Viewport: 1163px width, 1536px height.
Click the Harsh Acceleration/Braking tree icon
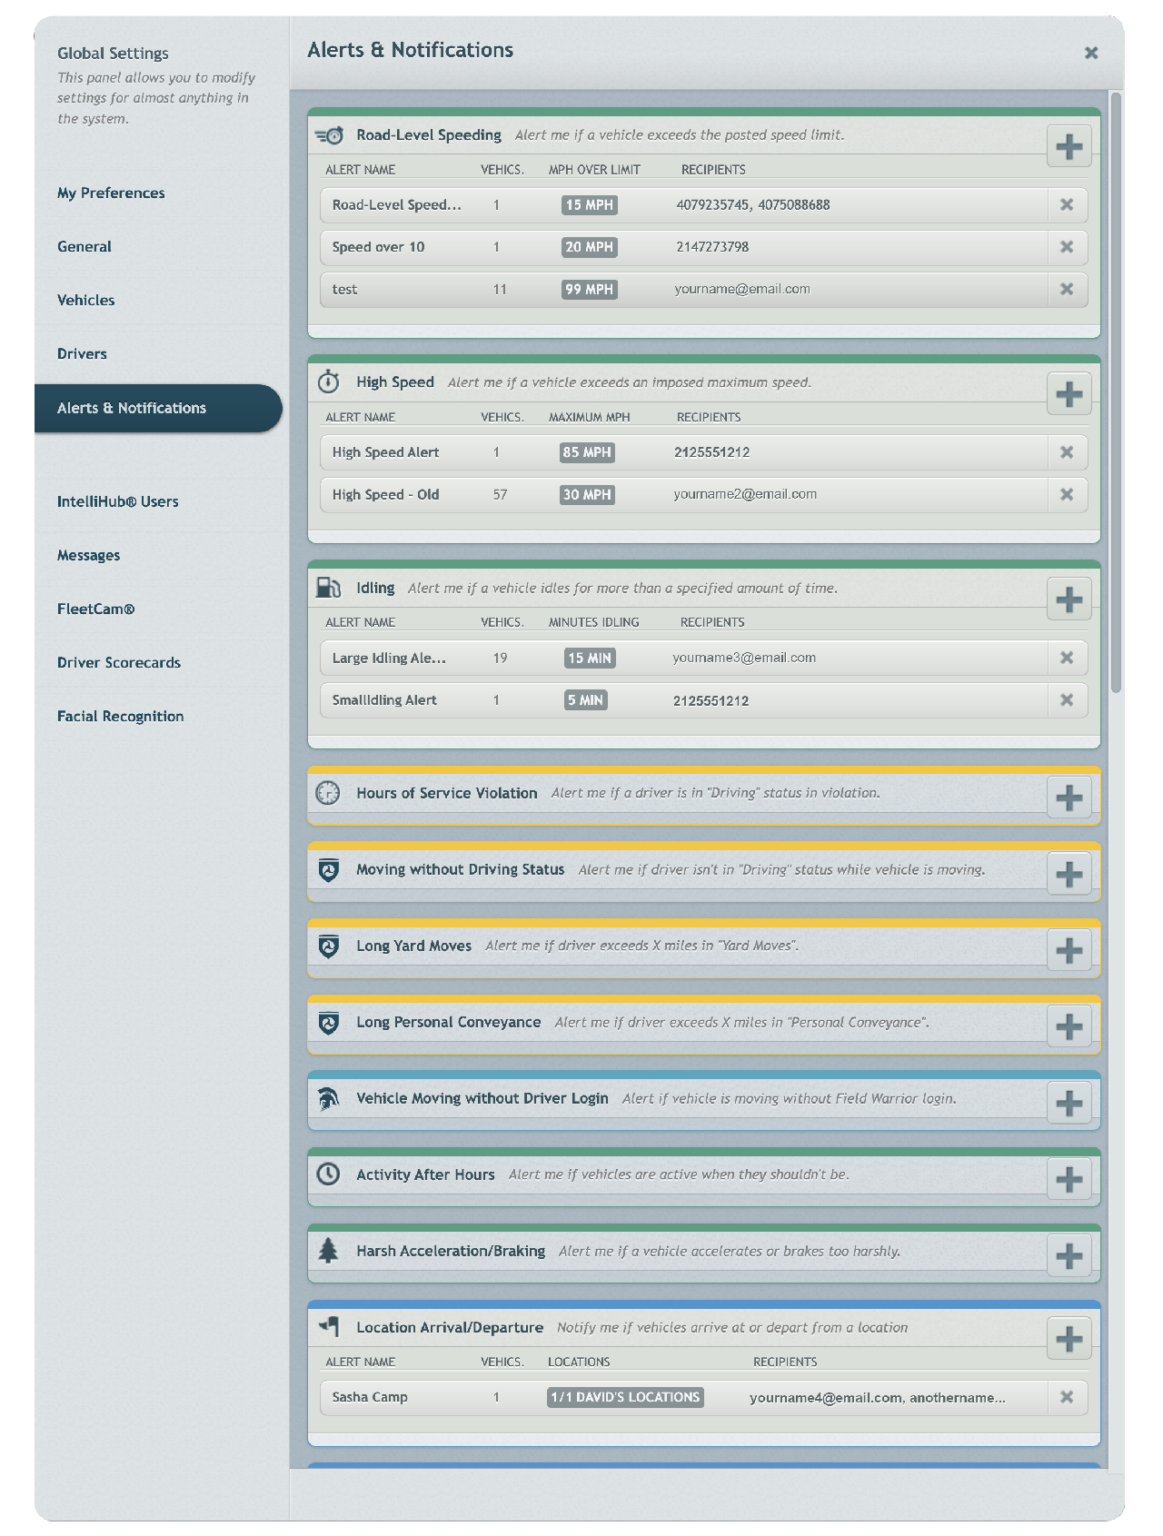pos(328,1250)
